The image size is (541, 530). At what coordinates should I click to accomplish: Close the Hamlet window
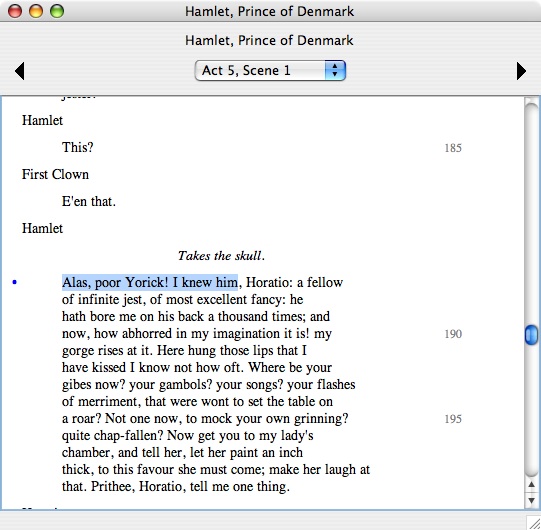[15, 11]
